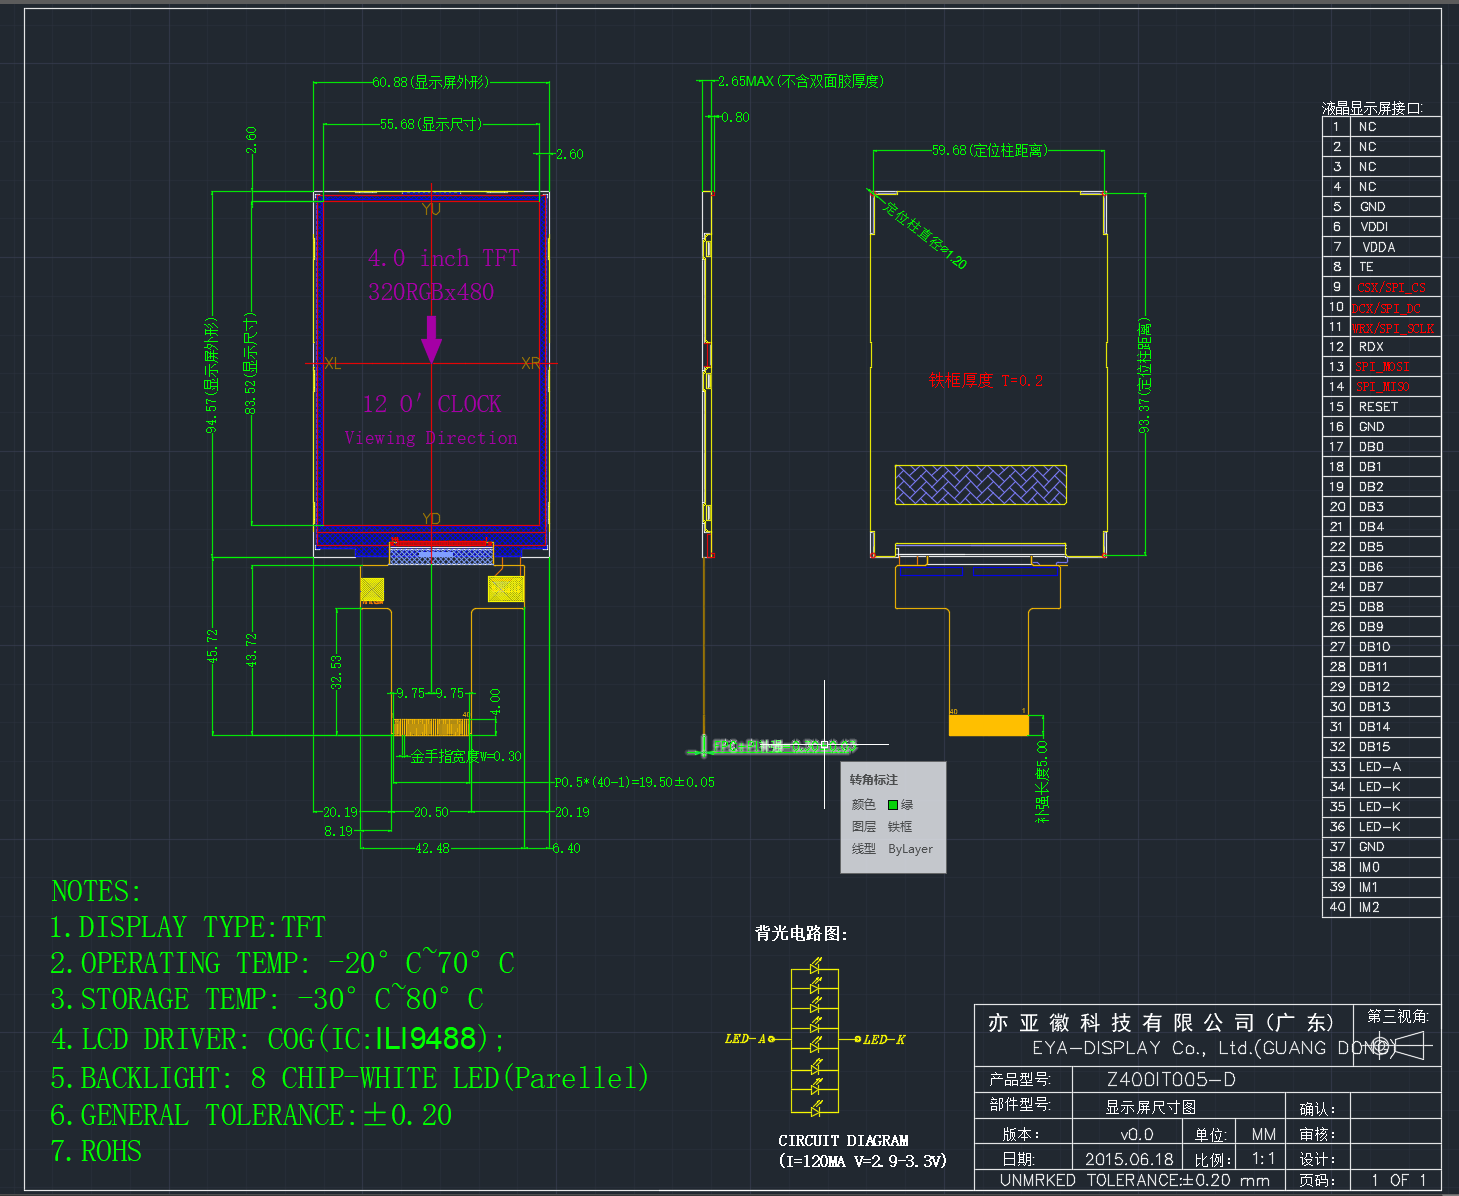Select the "液晶显示屏接口:" table heading
1459x1196 pixels.
(x=1372, y=108)
